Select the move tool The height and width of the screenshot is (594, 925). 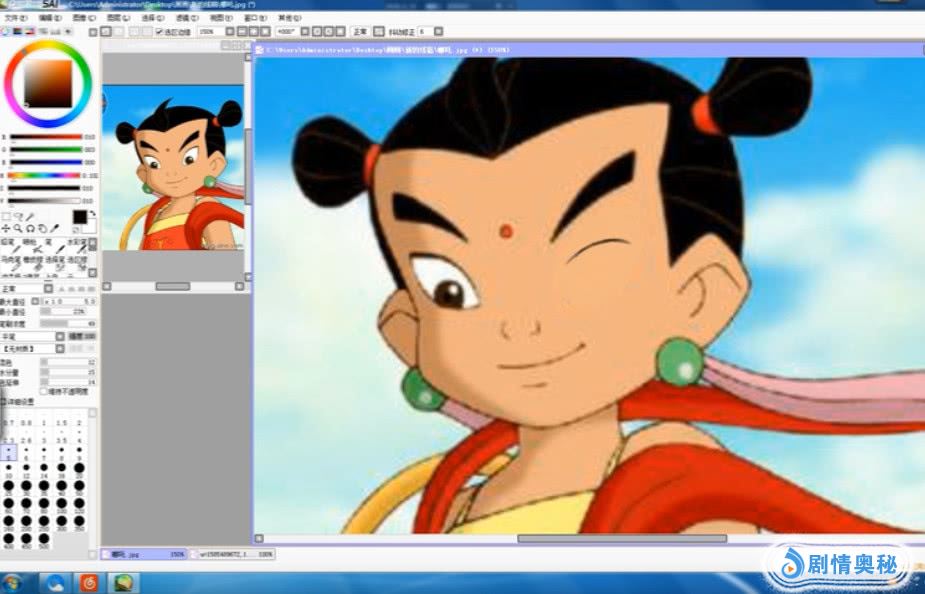pos(6,229)
